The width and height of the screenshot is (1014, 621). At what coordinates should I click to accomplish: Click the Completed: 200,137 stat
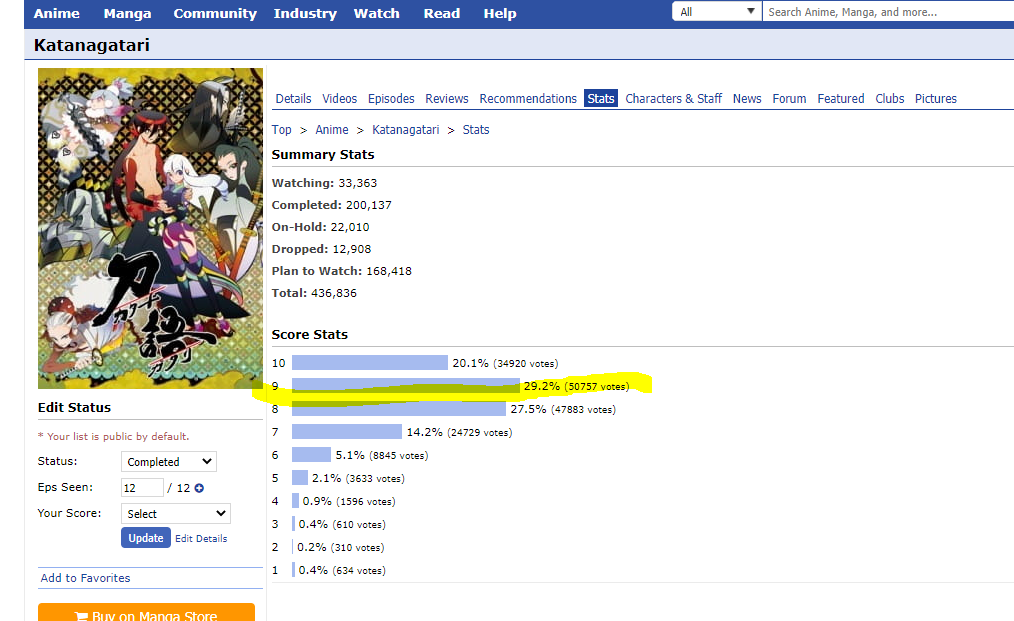point(332,205)
